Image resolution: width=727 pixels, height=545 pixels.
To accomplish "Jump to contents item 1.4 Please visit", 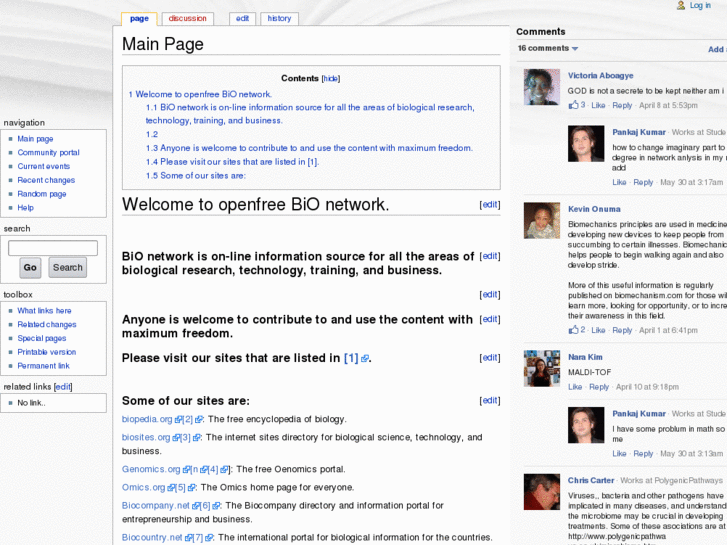I will coord(232,162).
